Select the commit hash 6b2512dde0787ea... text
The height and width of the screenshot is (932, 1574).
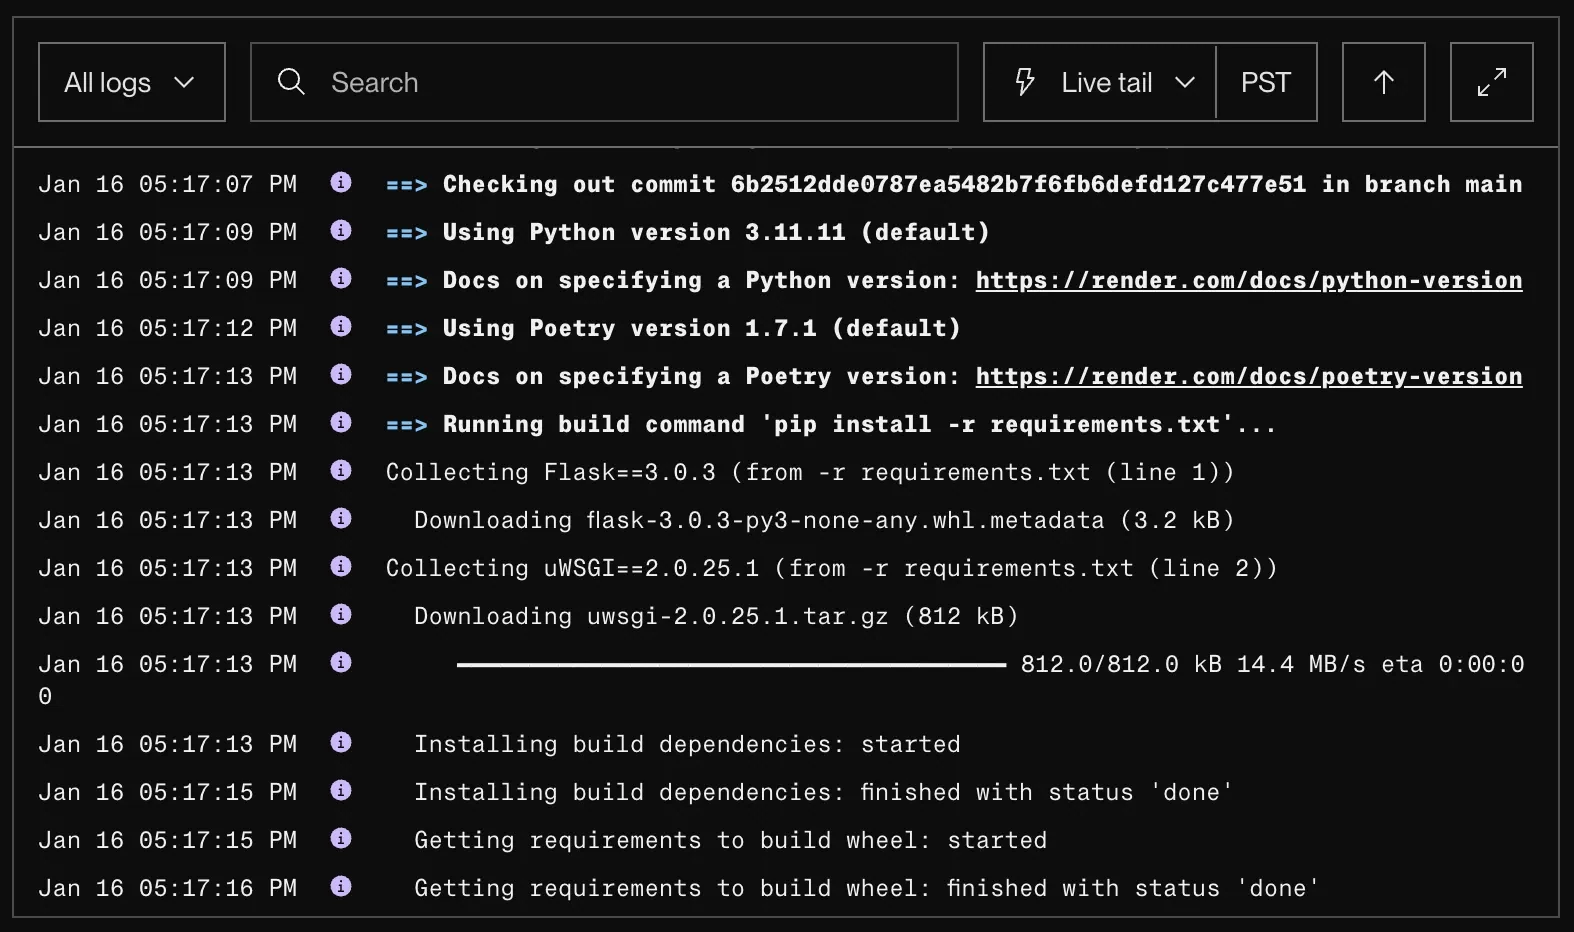1018,184
